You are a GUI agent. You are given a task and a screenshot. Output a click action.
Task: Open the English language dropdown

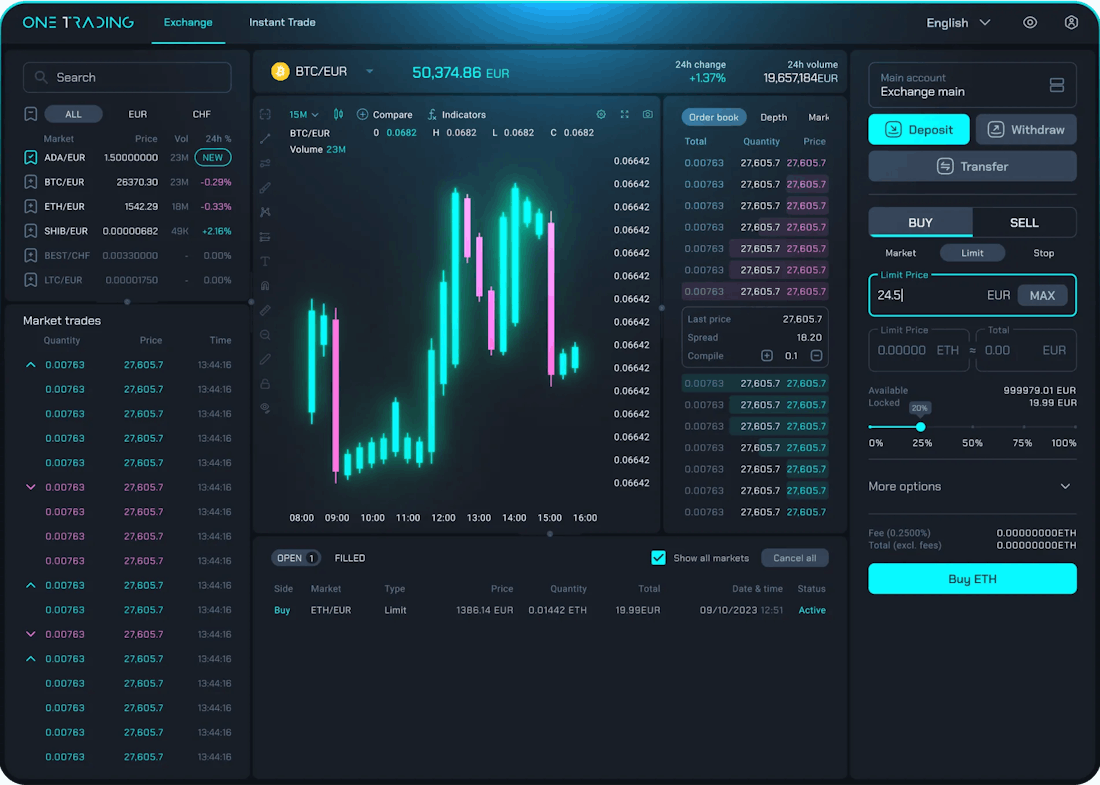pos(957,23)
